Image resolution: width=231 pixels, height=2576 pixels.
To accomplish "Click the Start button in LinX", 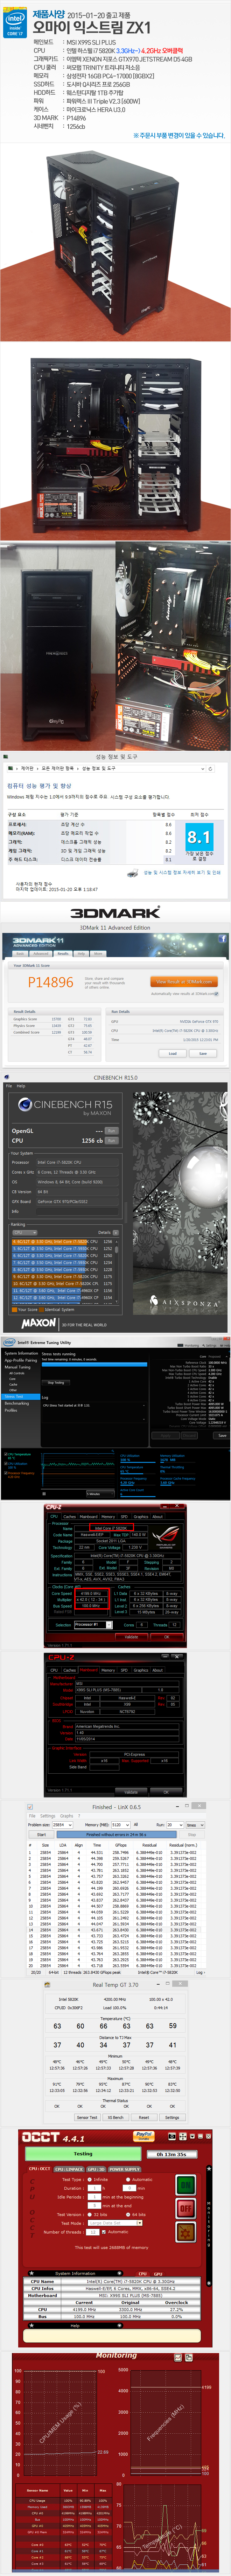I will (41, 1835).
